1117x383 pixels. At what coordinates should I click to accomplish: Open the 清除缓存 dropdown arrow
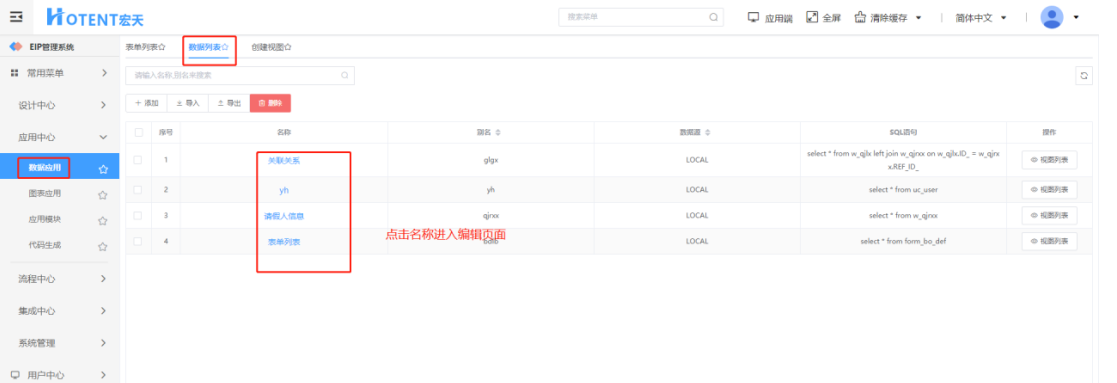pyautogui.click(x=918, y=18)
